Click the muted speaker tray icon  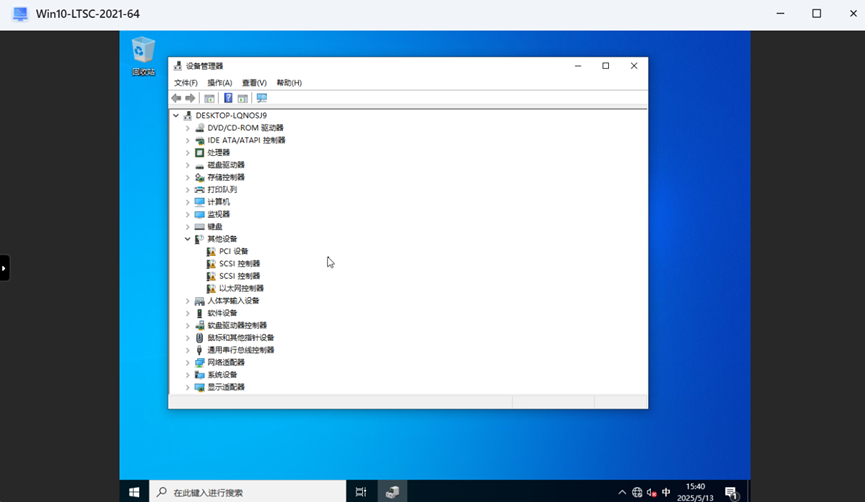coord(652,492)
